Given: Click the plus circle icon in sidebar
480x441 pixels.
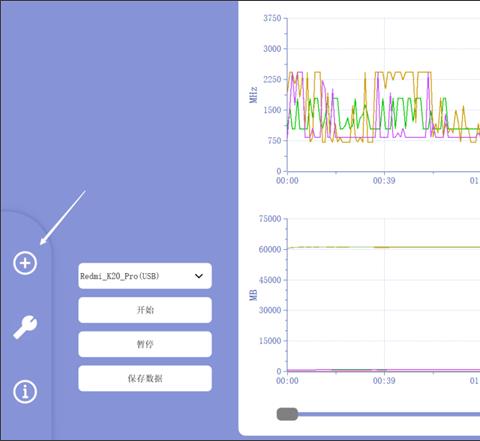Looking at the screenshot, I should 25,263.
